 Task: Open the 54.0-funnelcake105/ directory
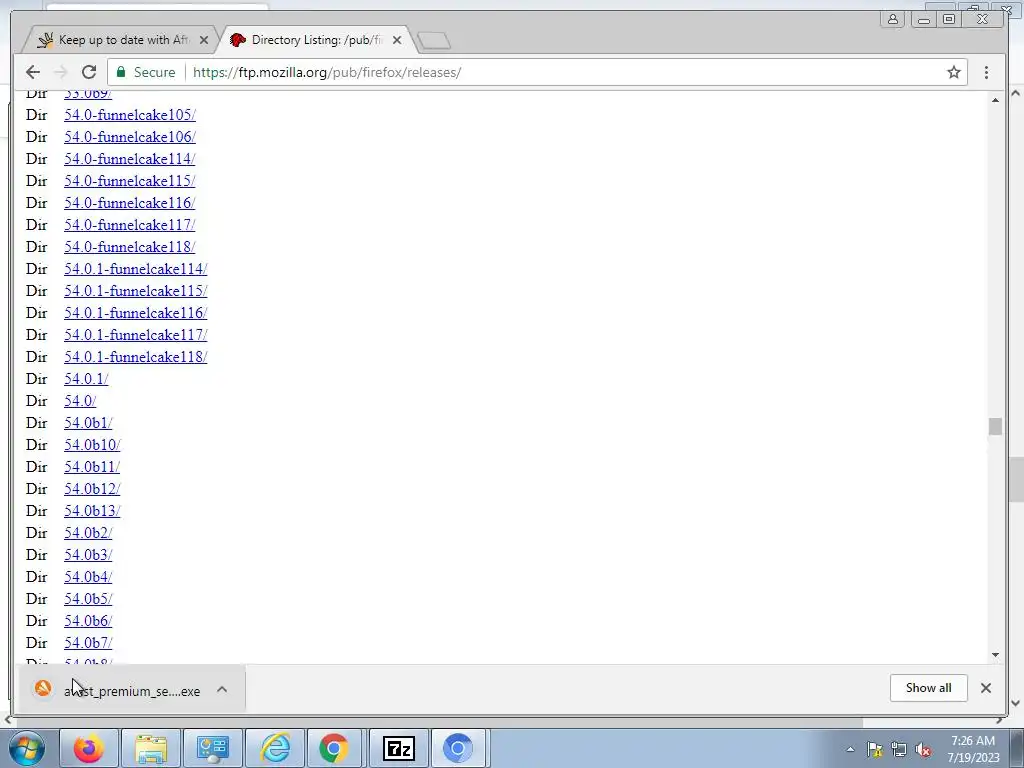point(129,115)
